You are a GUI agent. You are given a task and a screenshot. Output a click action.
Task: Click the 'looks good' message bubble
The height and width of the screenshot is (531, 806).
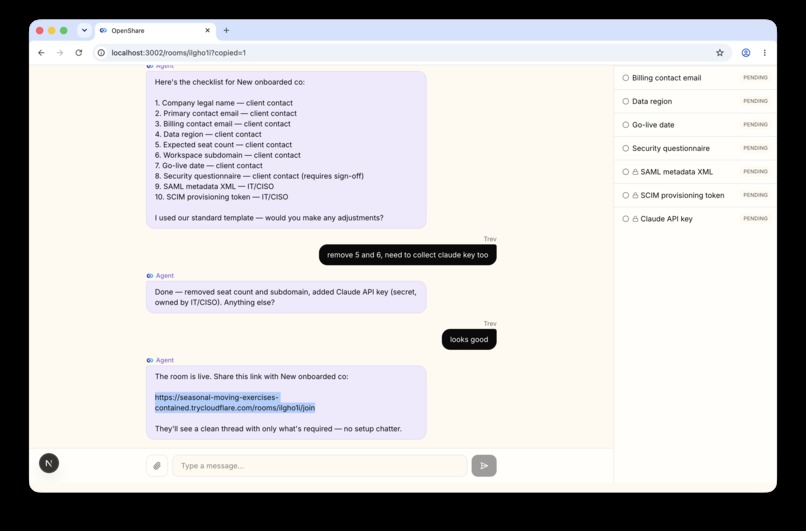click(x=469, y=339)
